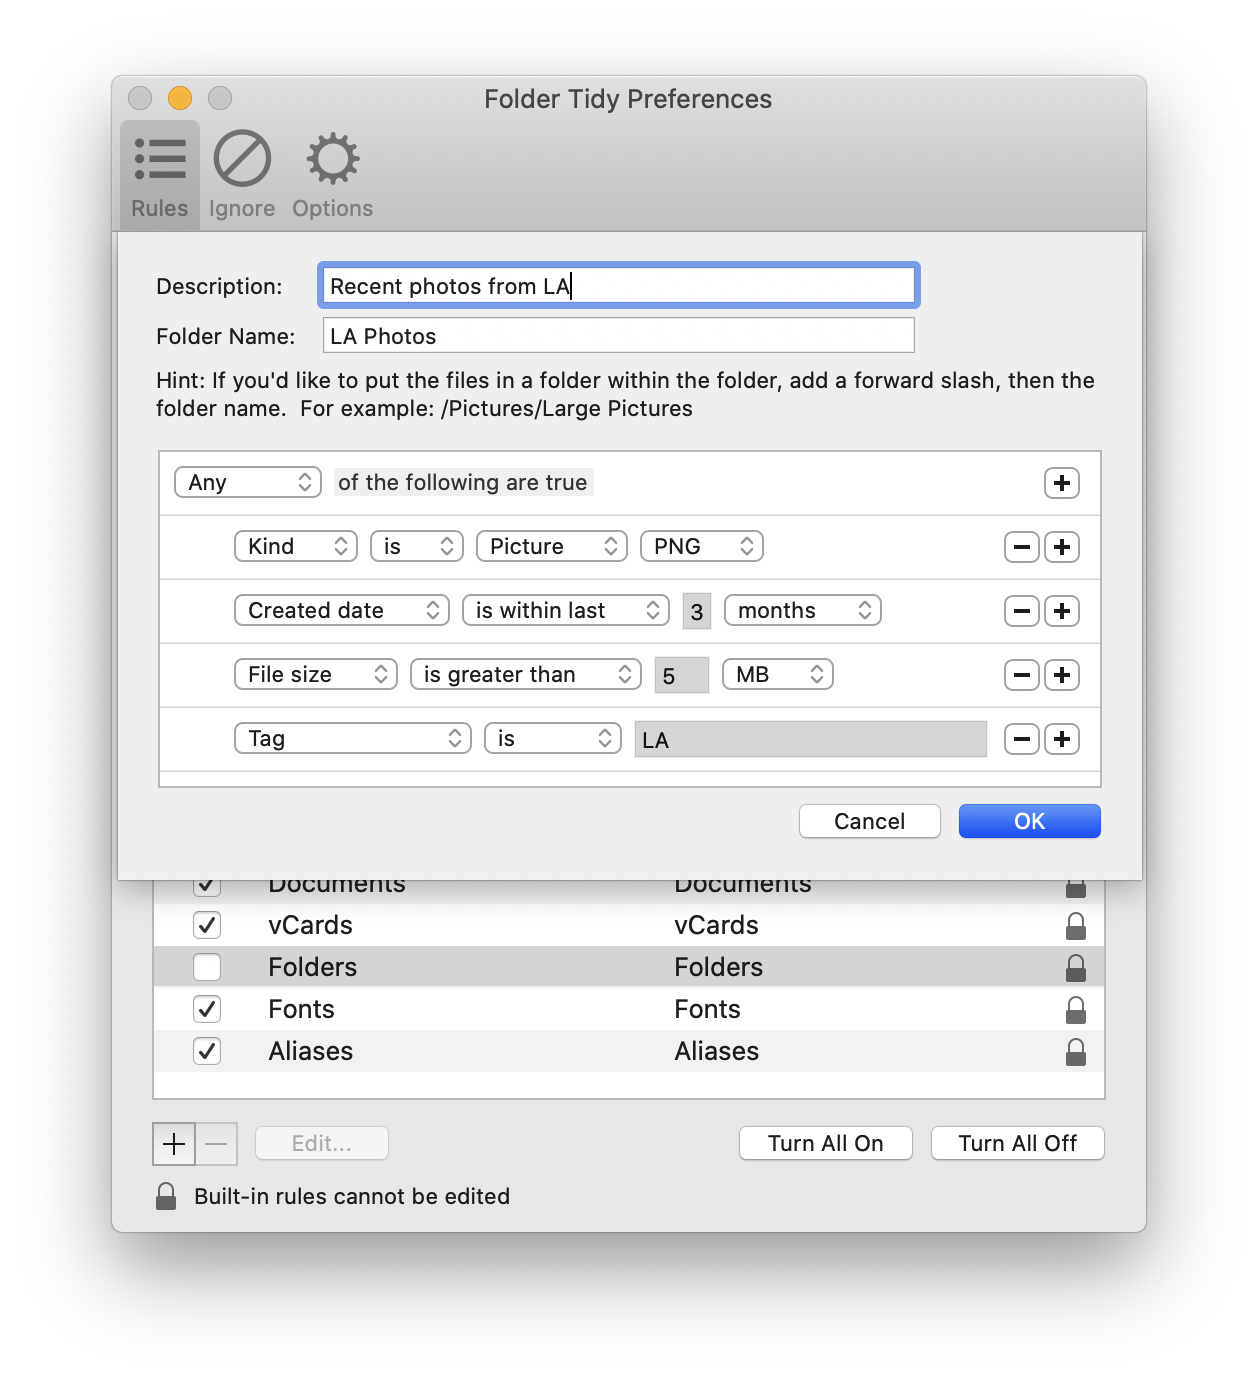
Task: Change the Any condition dropdown
Action: tap(247, 482)
